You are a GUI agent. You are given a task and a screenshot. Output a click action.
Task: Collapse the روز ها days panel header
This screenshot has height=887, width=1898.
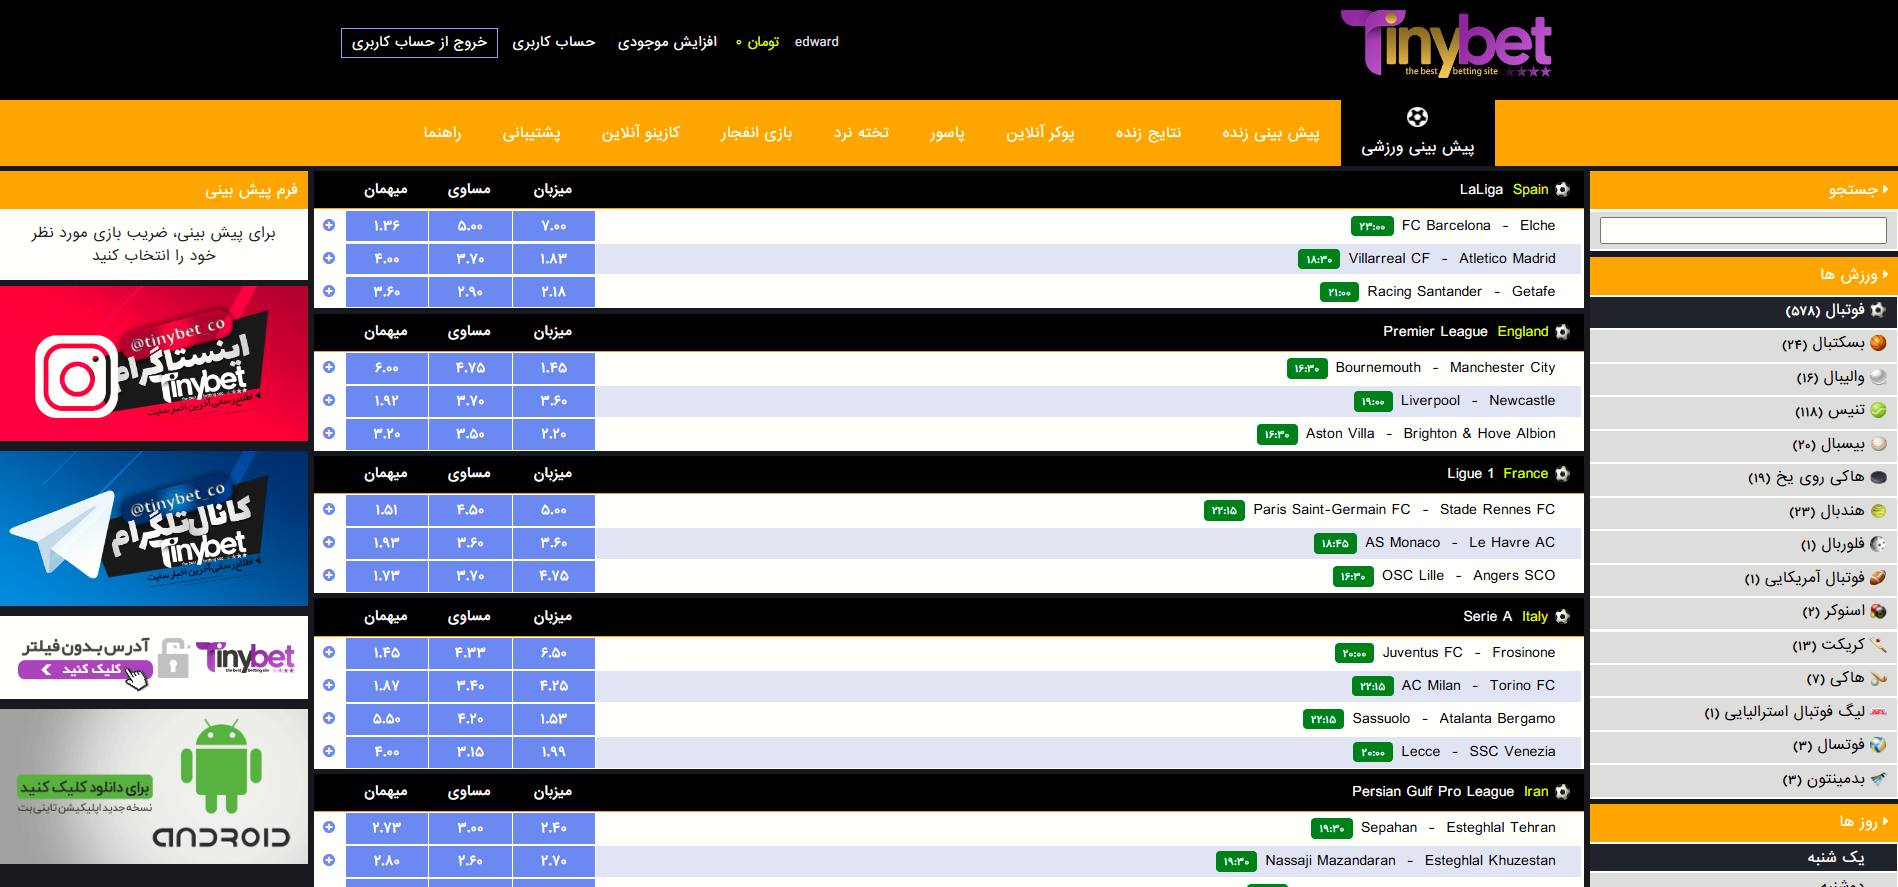pos(1743,822)
